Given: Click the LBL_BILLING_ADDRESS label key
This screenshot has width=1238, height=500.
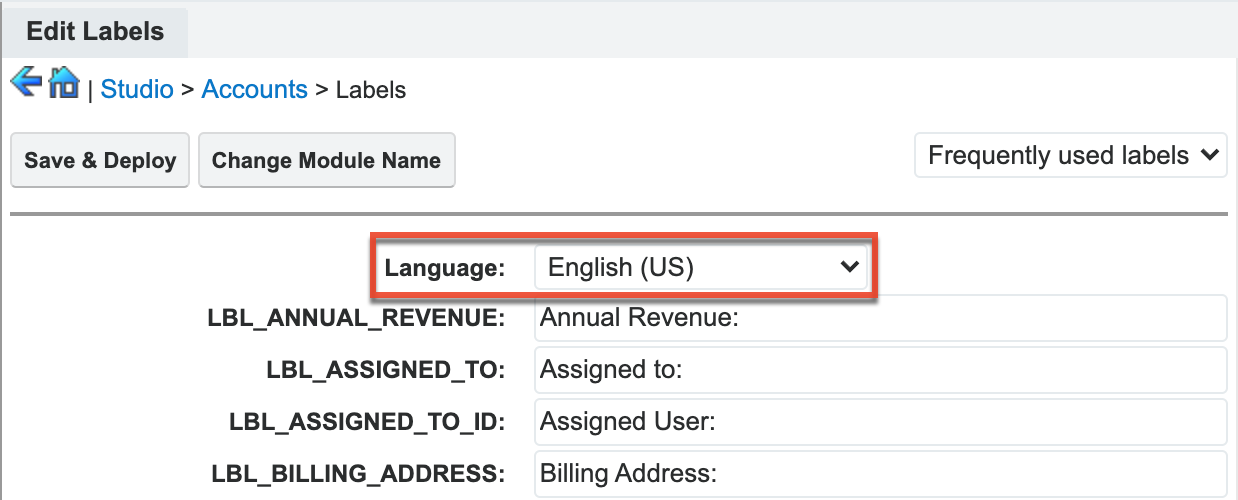Looking at the screenshot, I should click(358, 473).
